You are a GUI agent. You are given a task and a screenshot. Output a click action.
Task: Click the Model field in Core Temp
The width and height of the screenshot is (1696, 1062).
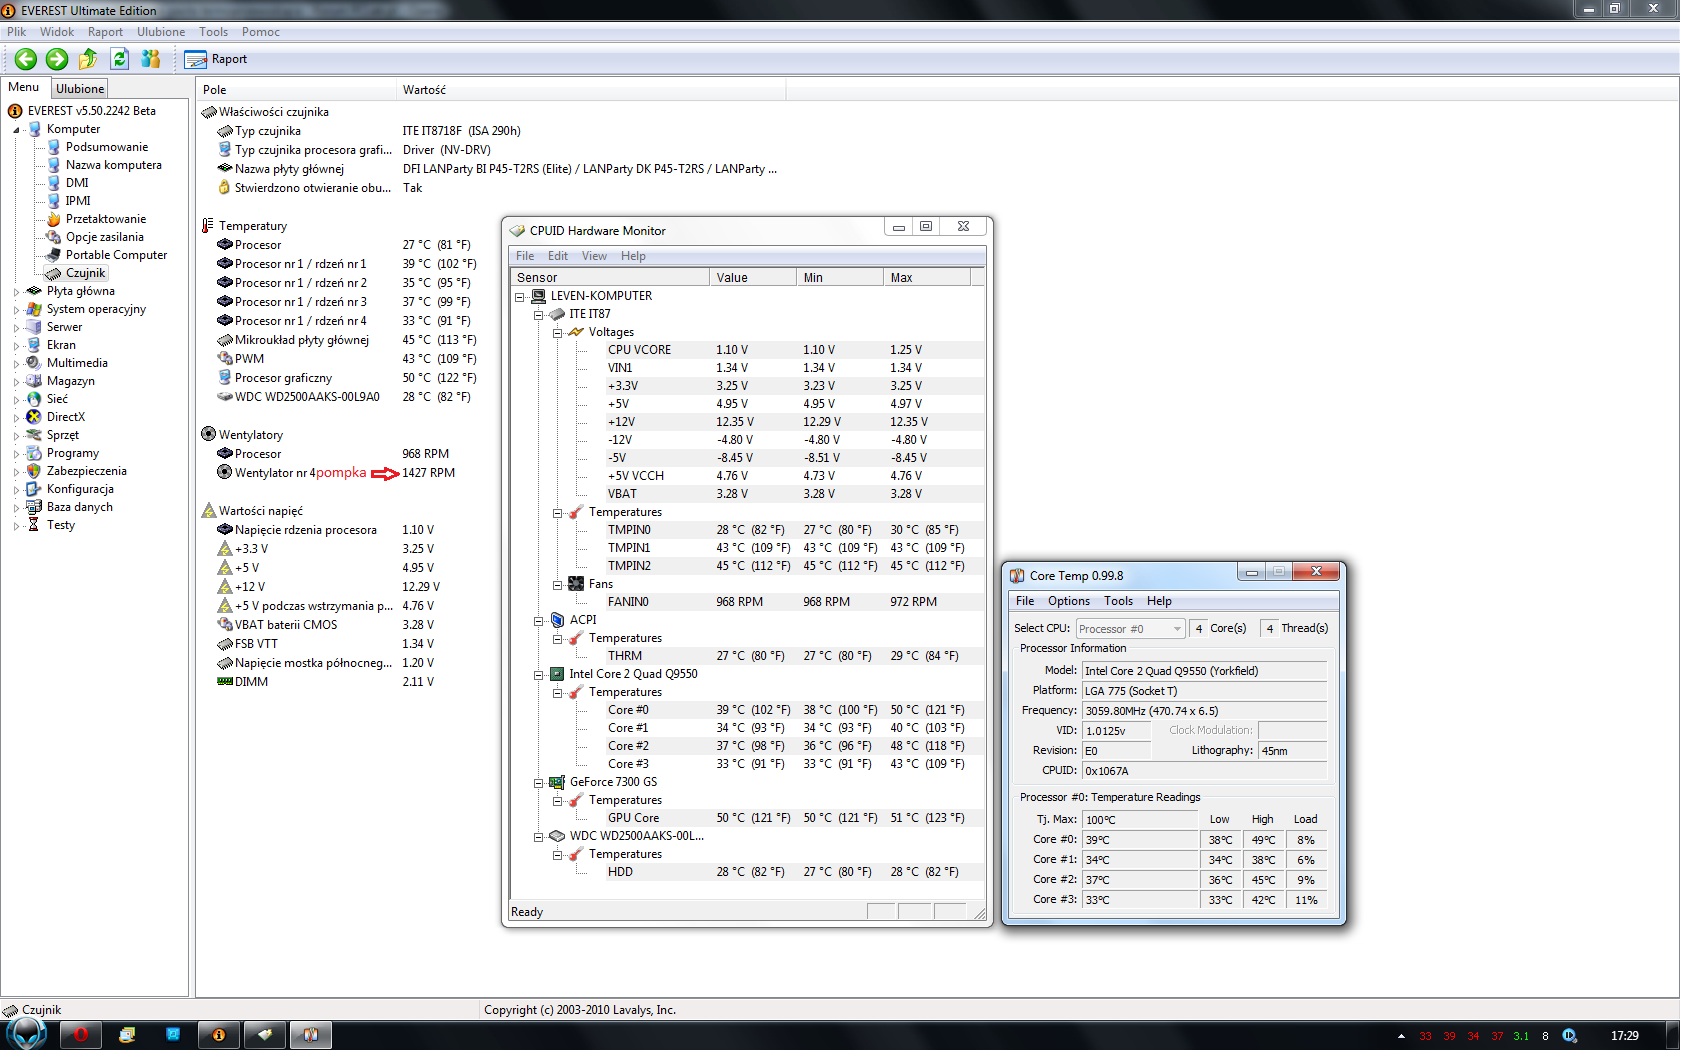pos(1204,671)
